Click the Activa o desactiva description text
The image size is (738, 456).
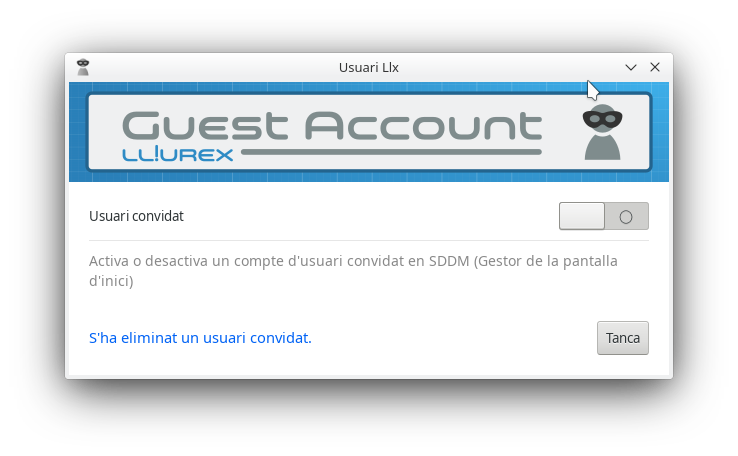(353, 271)
